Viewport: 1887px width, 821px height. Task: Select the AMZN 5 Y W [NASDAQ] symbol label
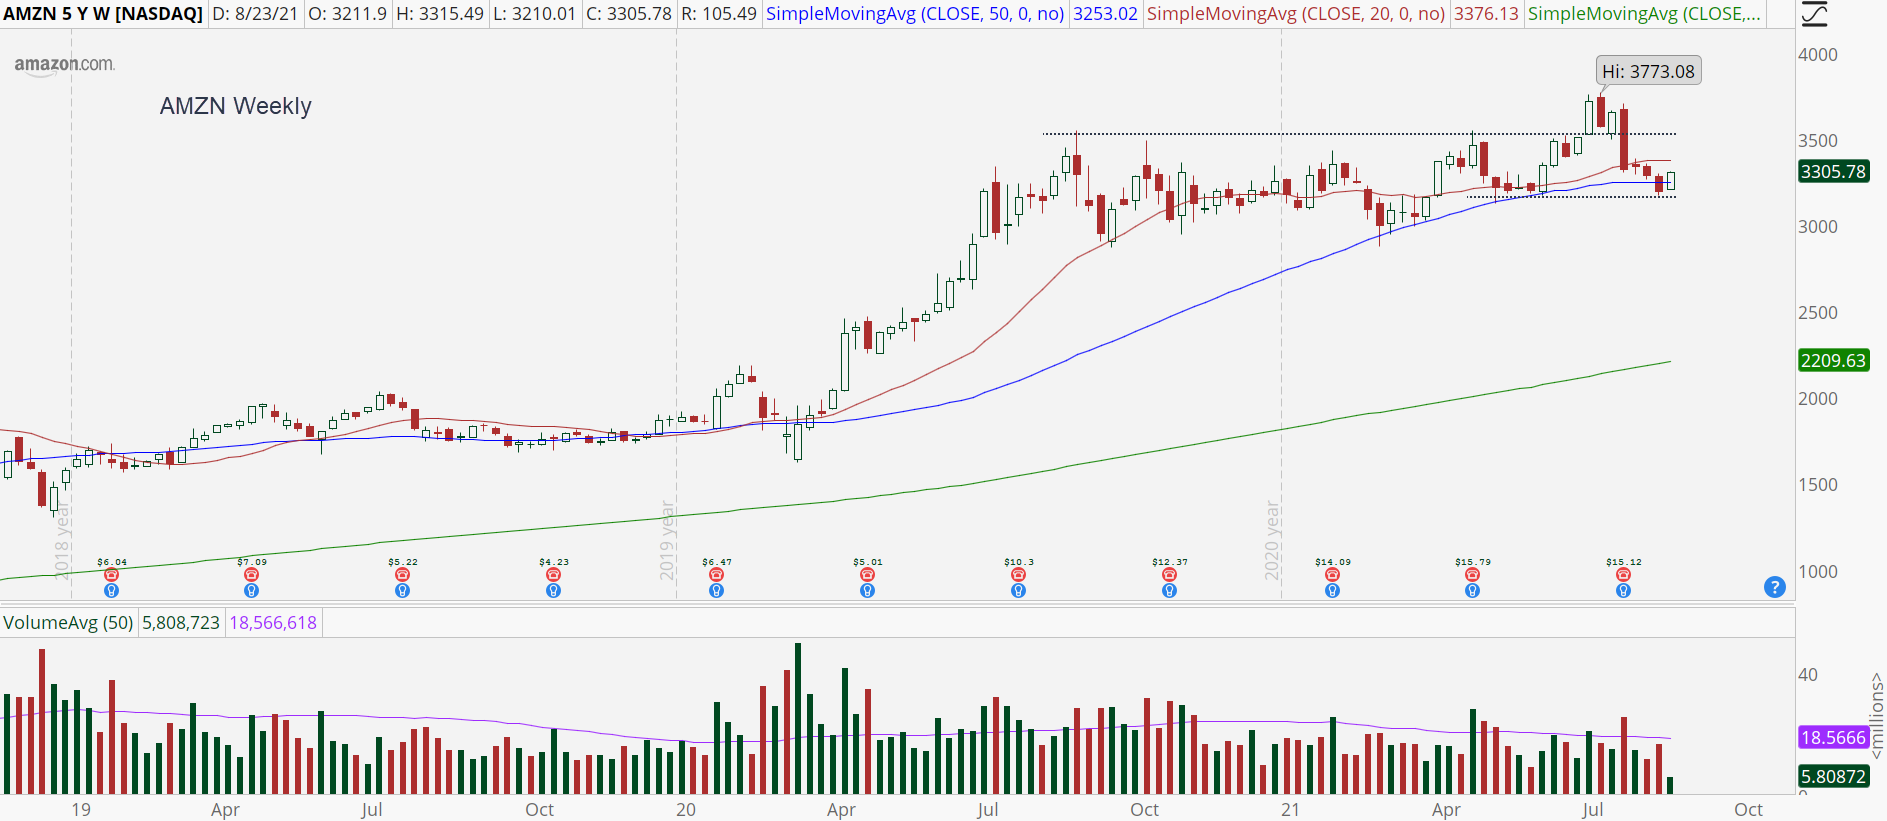point(103,14)
